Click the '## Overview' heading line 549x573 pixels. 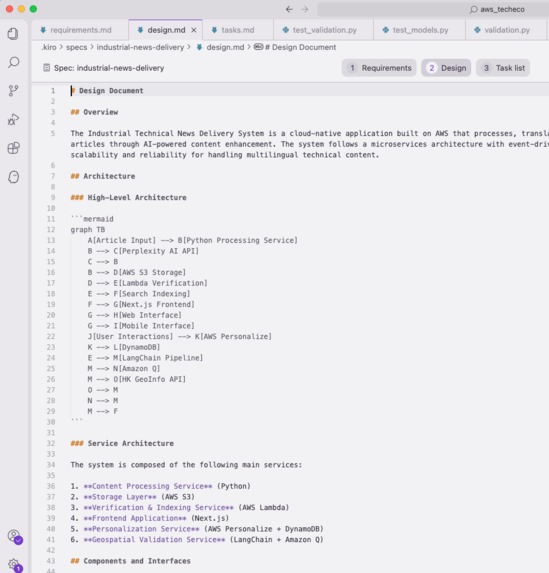click(x=94, y=112)
